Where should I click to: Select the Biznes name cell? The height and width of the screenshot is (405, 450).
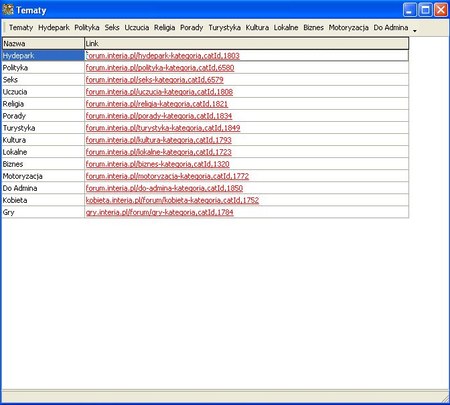[43, 164]
